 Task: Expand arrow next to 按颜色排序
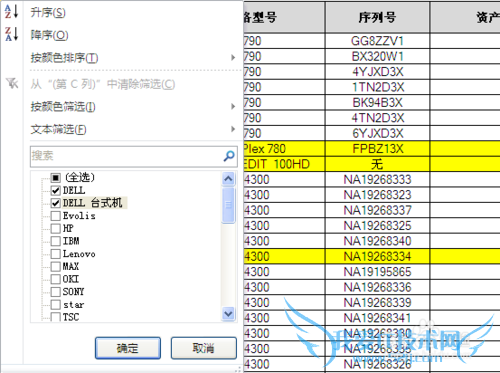click(x=233, y=58)
